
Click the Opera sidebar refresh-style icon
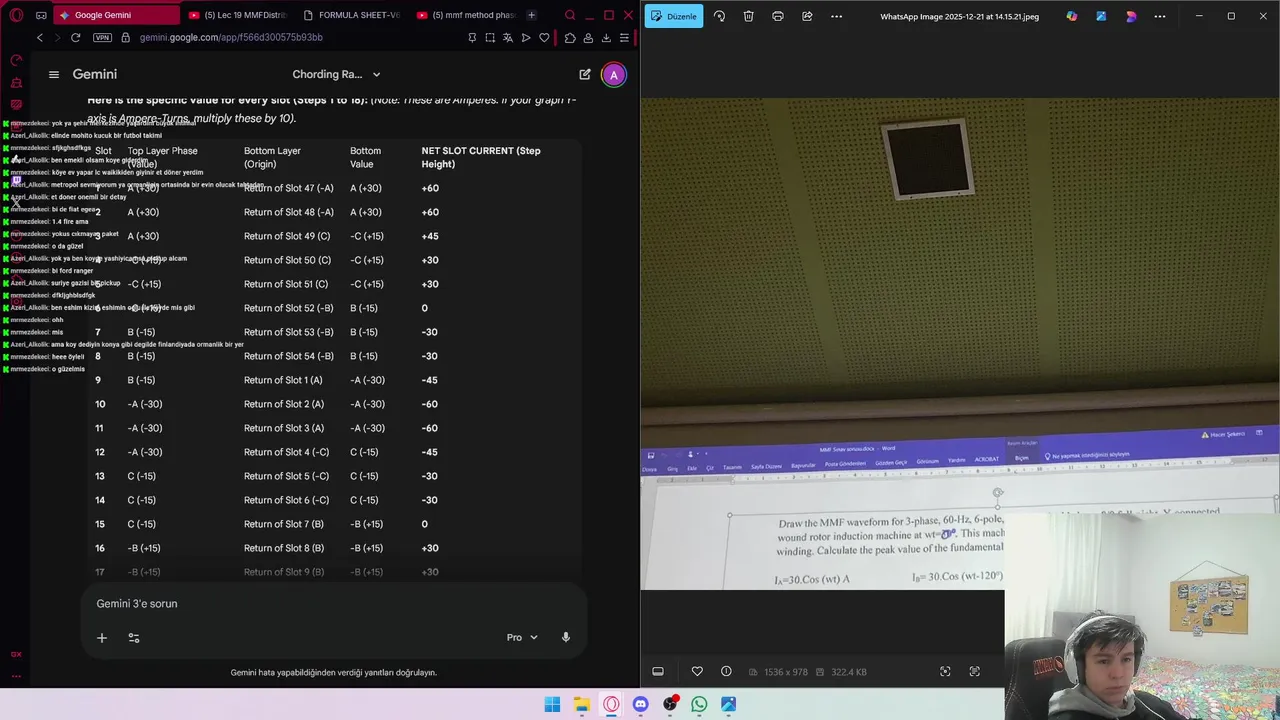[x=16, y=61]
